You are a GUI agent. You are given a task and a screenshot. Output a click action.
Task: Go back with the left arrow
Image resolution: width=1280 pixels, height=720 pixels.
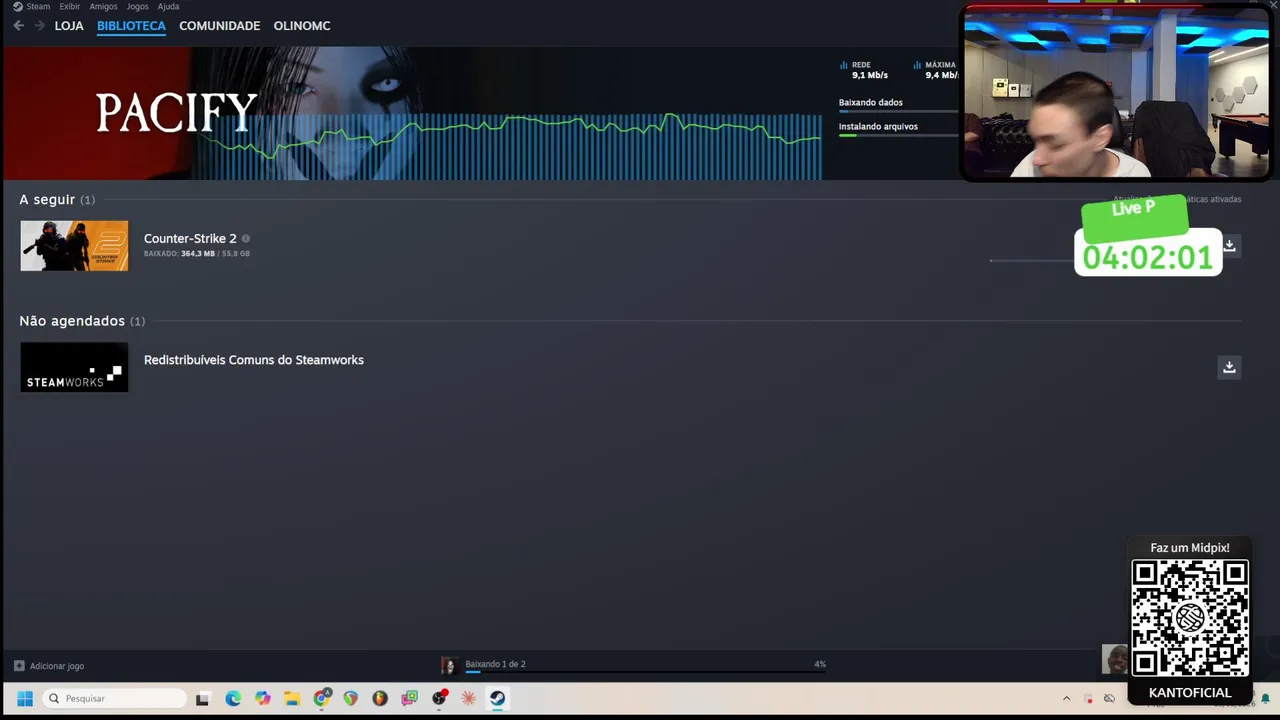18,25
